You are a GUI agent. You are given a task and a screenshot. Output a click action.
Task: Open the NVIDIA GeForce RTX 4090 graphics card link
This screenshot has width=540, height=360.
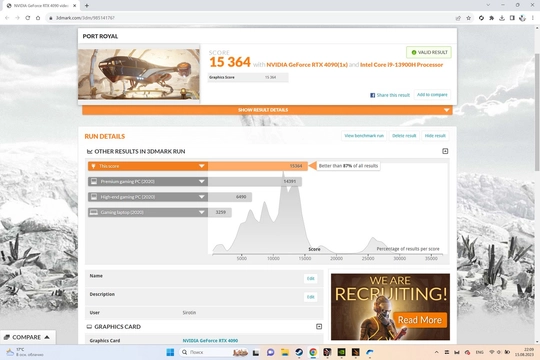210,341
